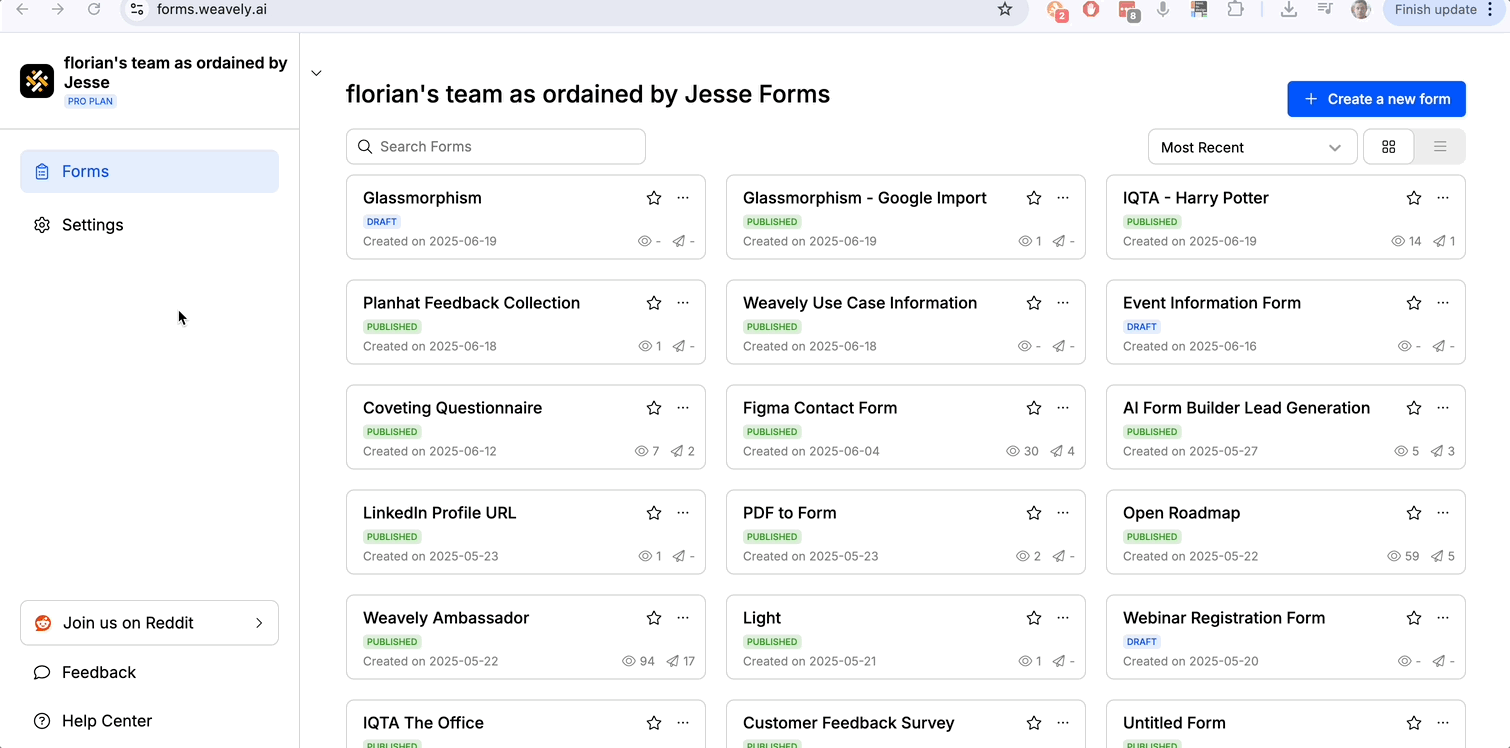Star the Glassmorphism - Google Import form
1510x748 pixels.
click(x=1034, y=198)
